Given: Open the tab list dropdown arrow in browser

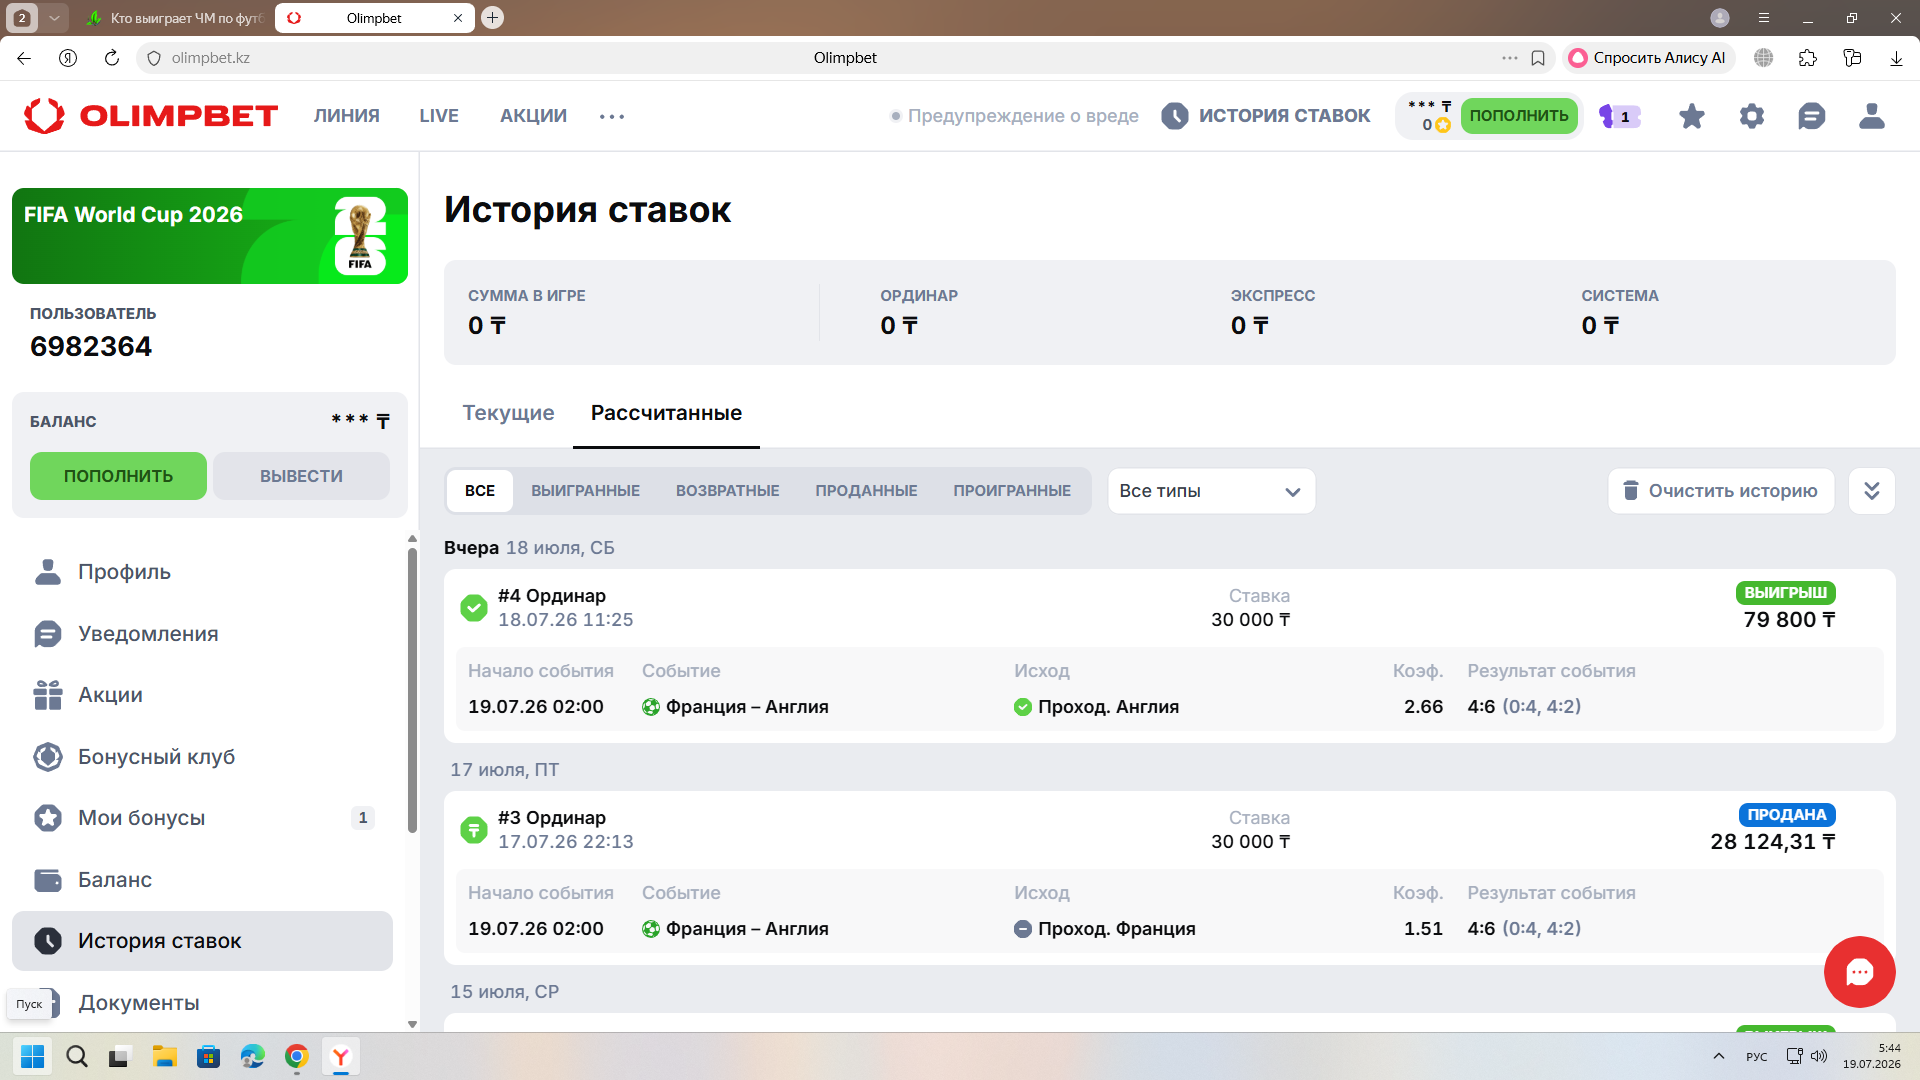Looking at the screenshot, I should point(55,18).
